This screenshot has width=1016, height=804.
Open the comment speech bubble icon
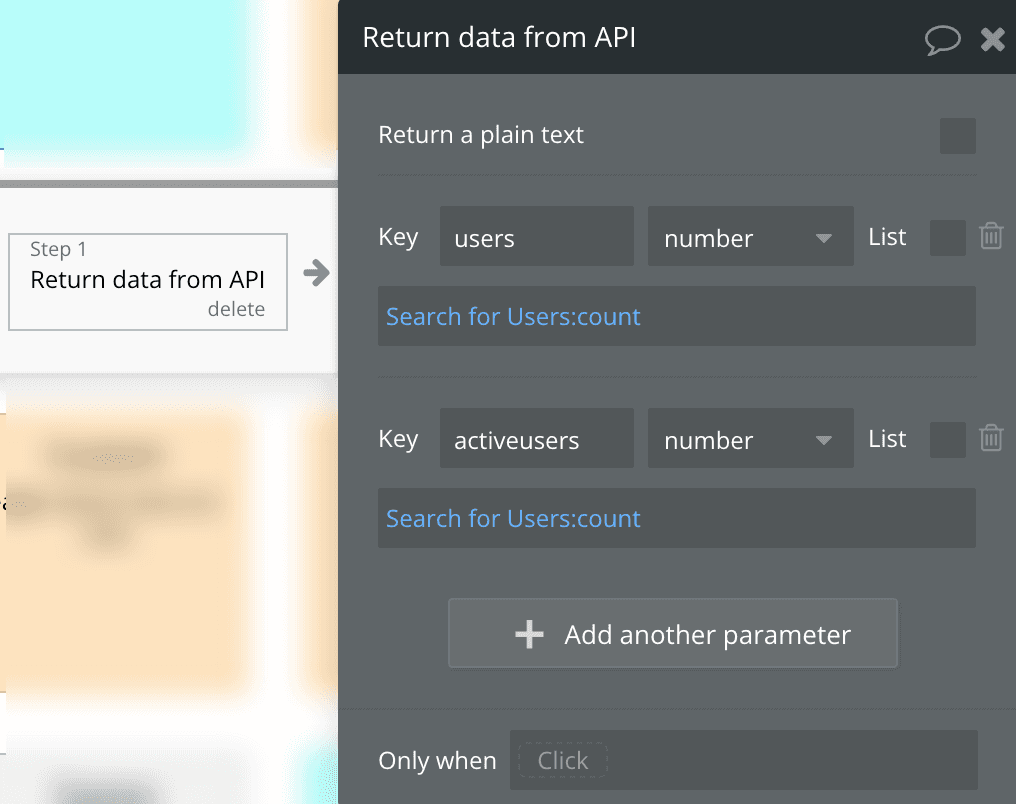(x=942, y=39)
